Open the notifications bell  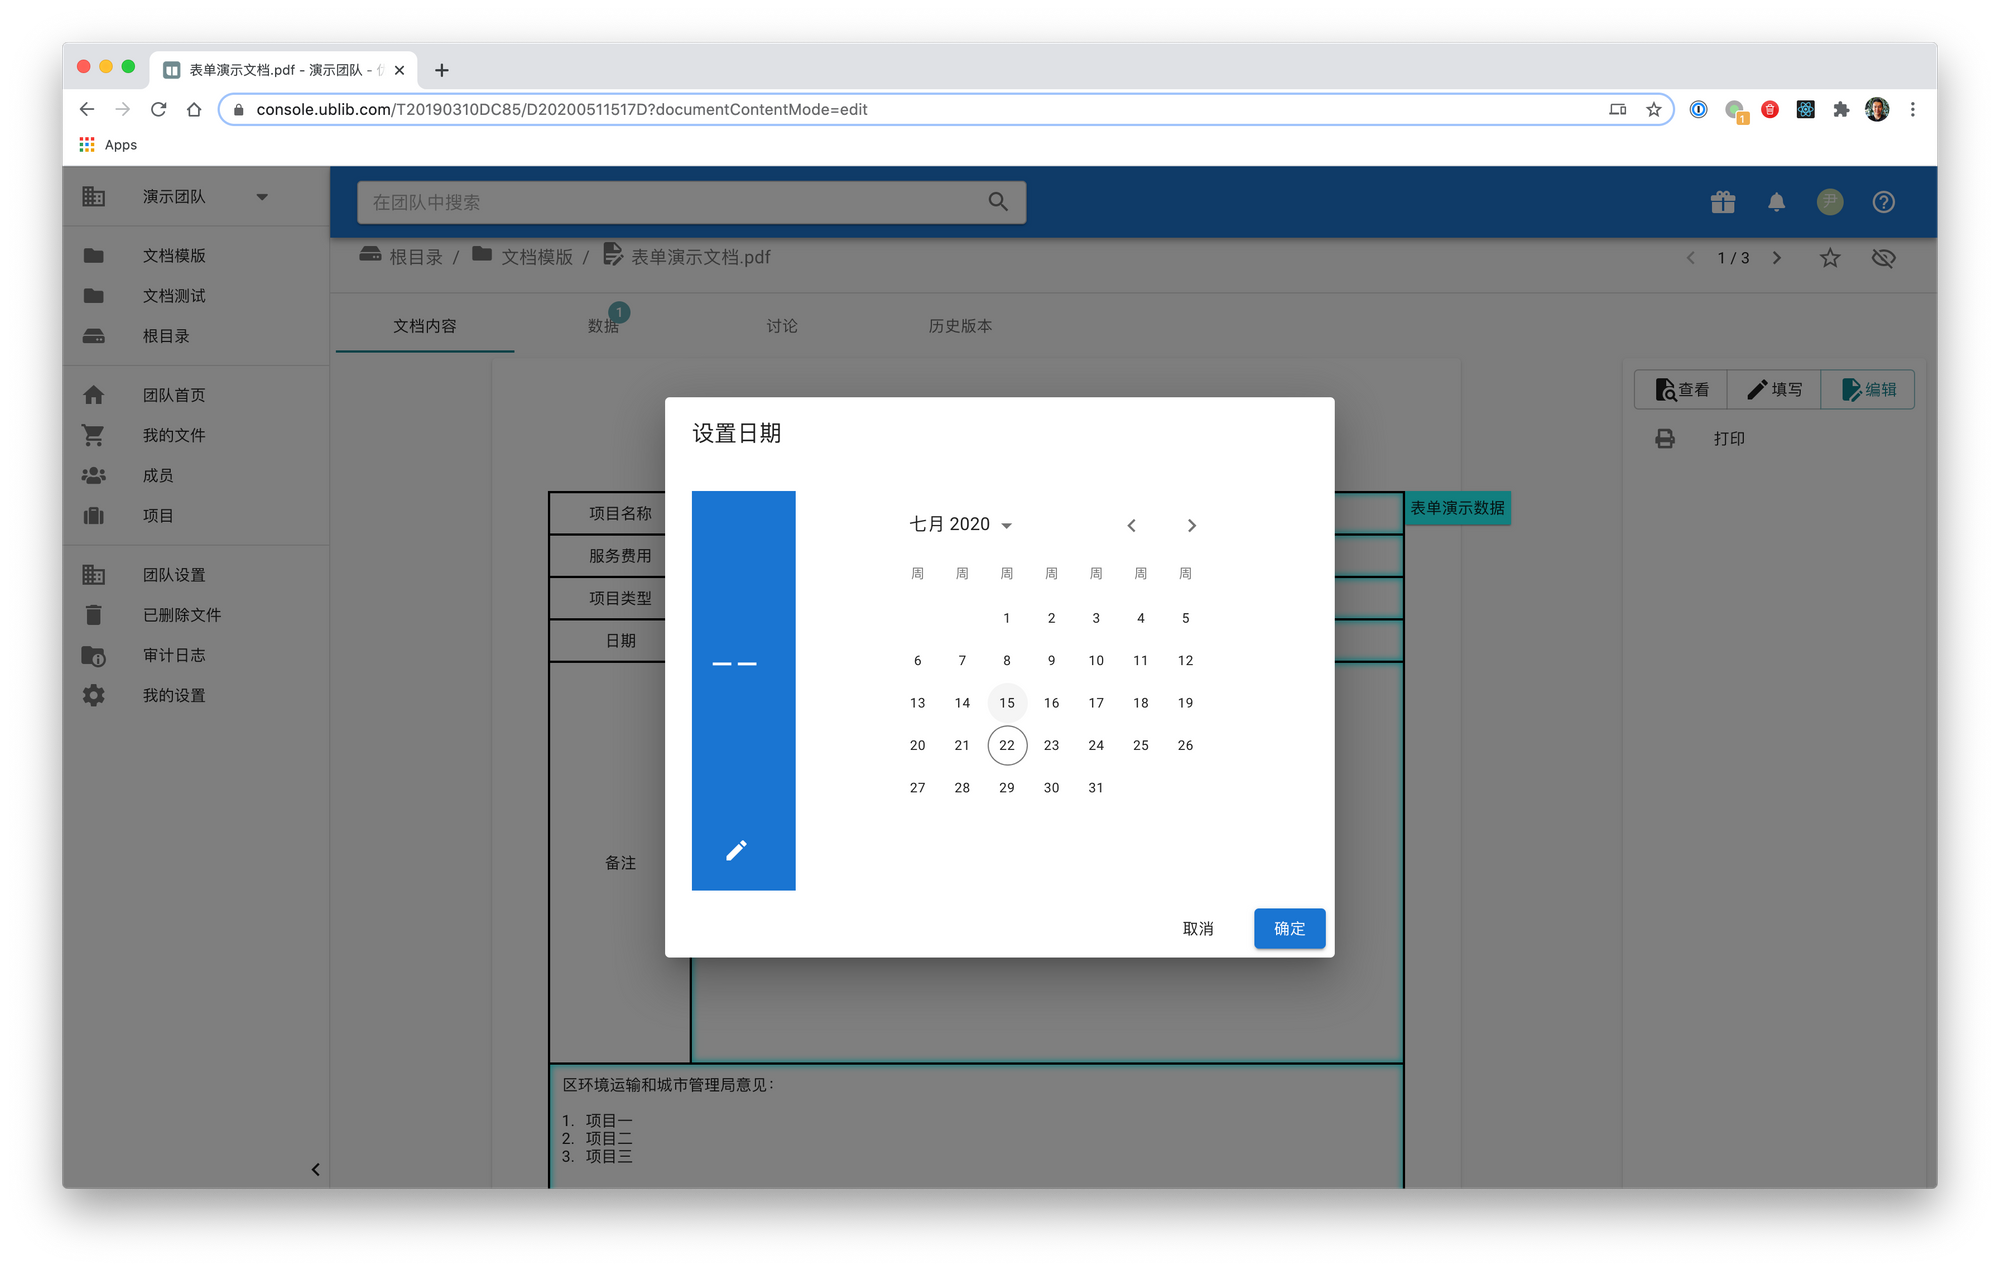coord(1776,202)
